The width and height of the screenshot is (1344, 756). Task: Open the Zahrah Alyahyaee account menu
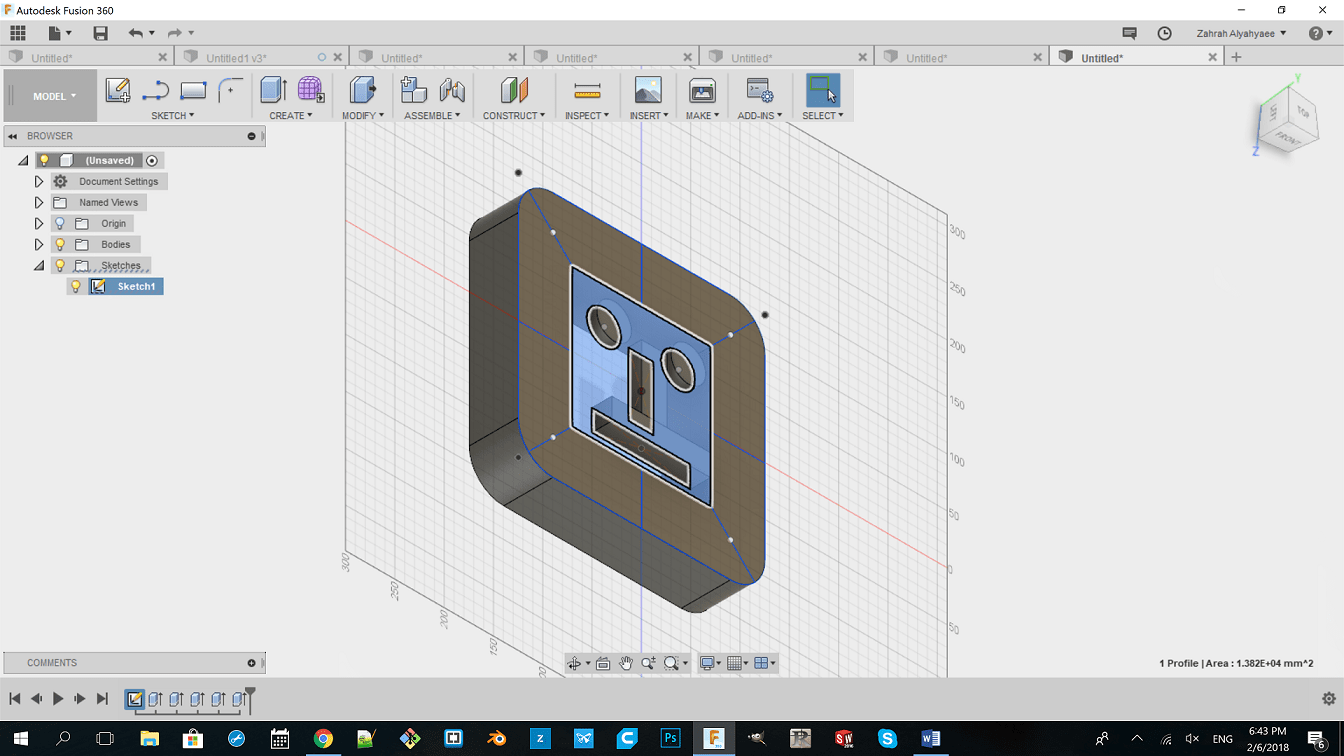[1242, 33]
